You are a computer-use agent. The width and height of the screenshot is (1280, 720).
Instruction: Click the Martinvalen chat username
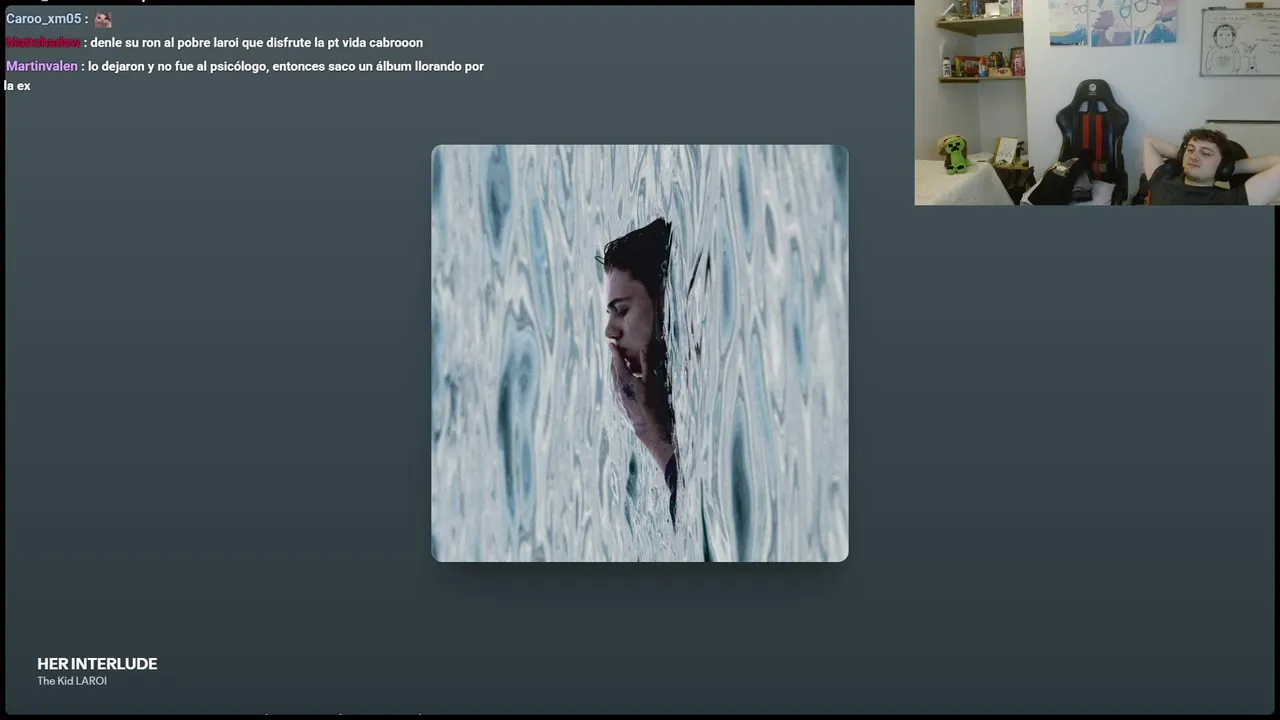click(41, 66)
